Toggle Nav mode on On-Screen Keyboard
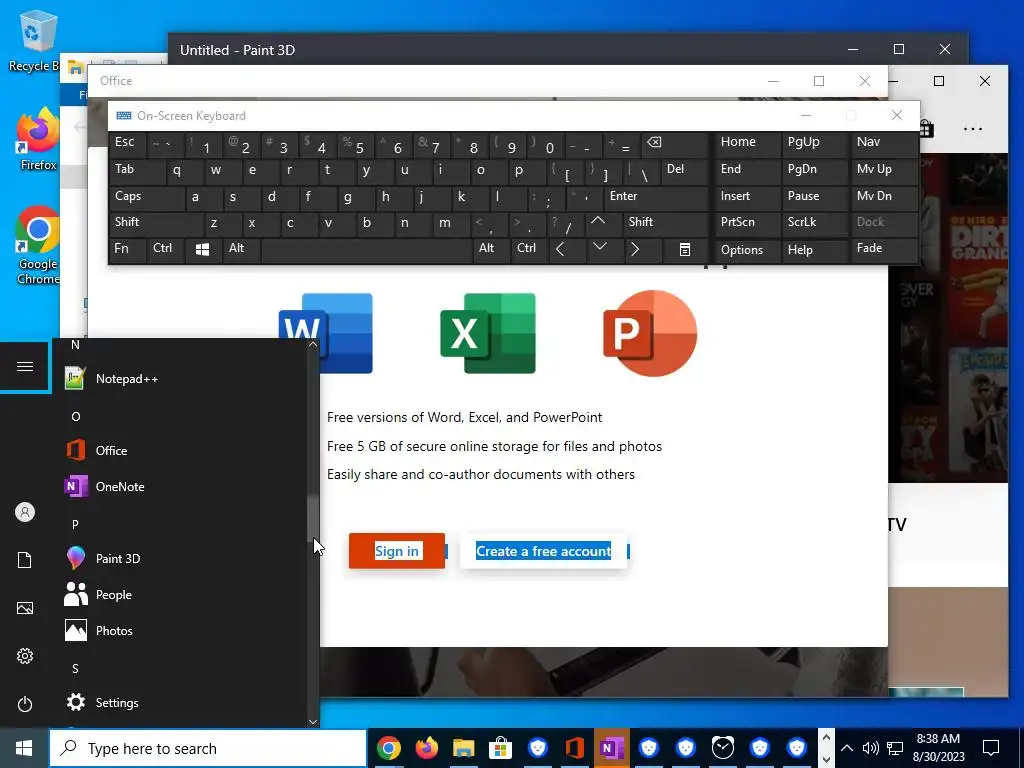Image resolution: width=1024 pixels, height=768 pixels. click(x=884, y=142)
